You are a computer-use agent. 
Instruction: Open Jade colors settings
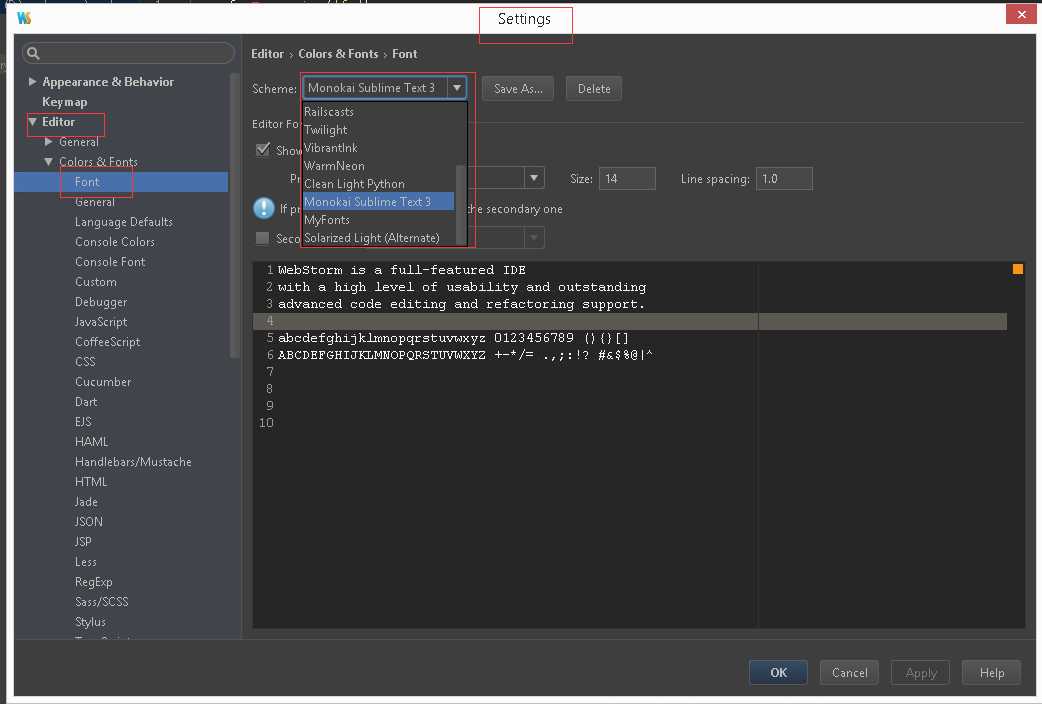(x=86, y=501)
